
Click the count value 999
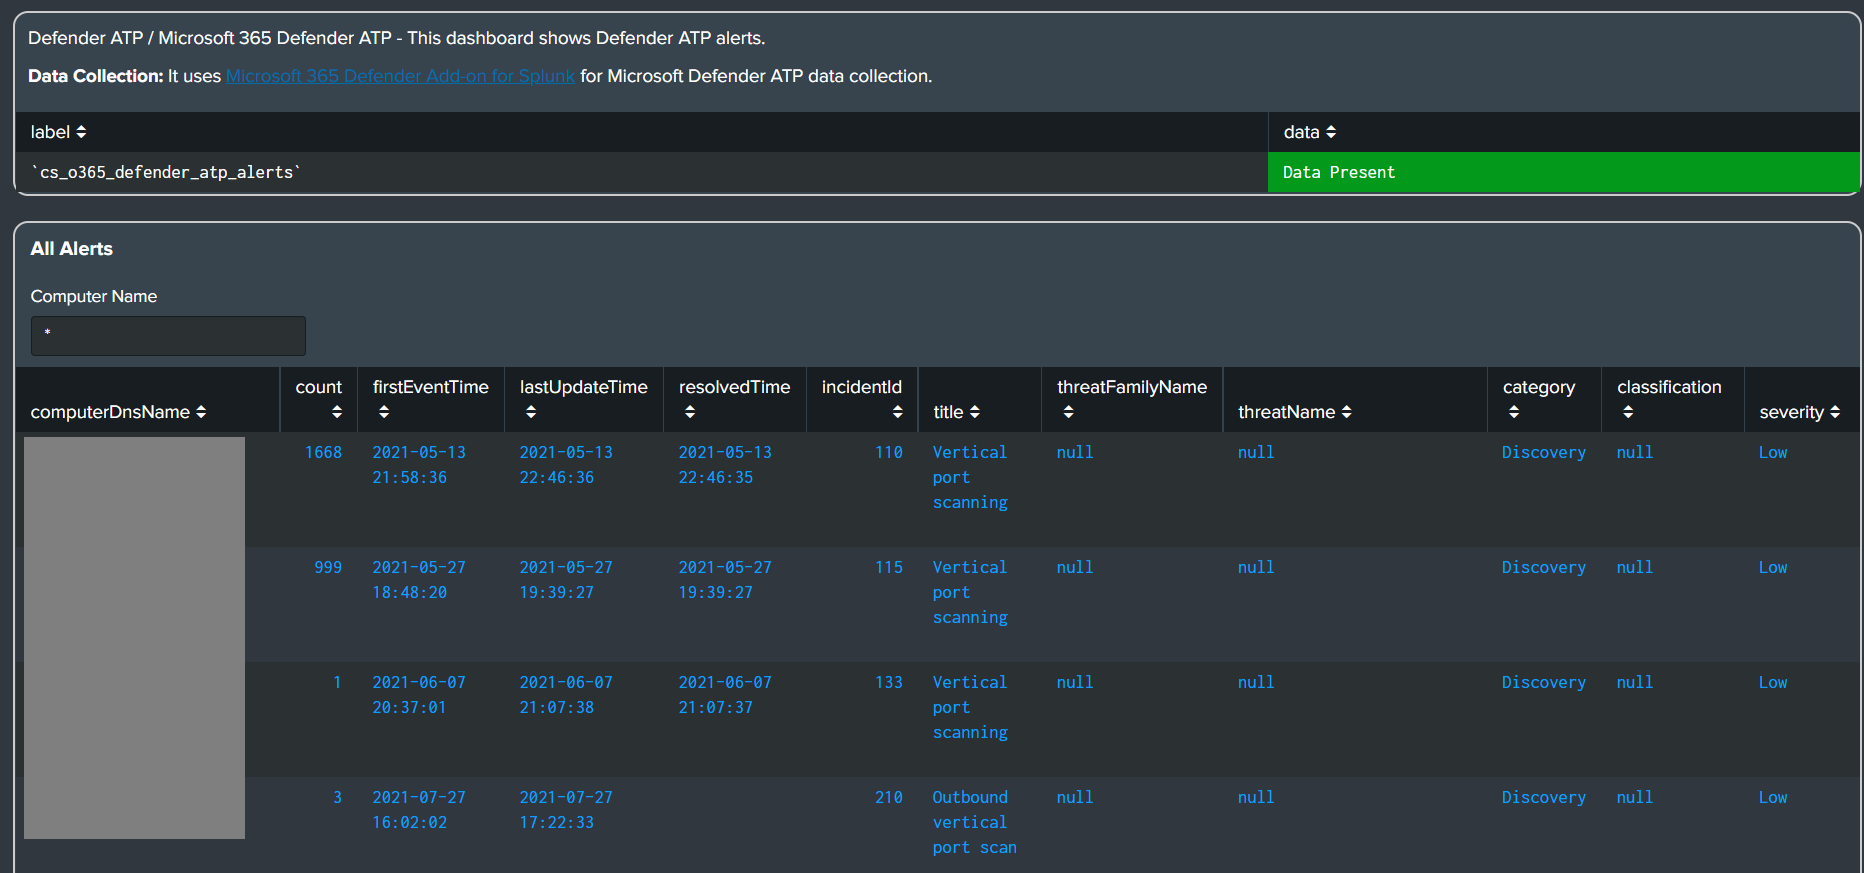coord(328,567)
